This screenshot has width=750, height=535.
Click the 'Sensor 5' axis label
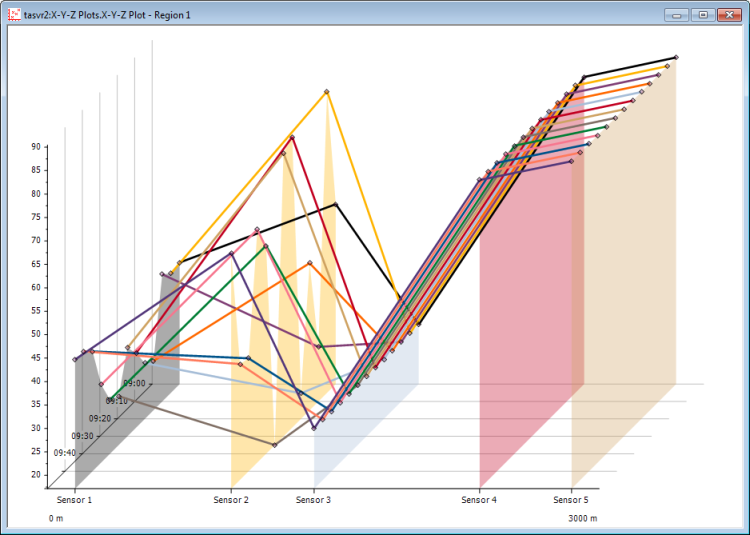tap(571, 500)
